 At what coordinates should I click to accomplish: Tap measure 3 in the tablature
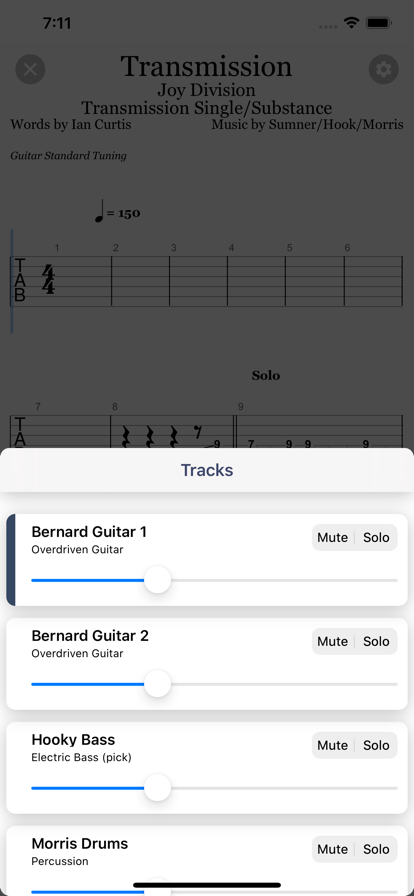click(198, 281)
